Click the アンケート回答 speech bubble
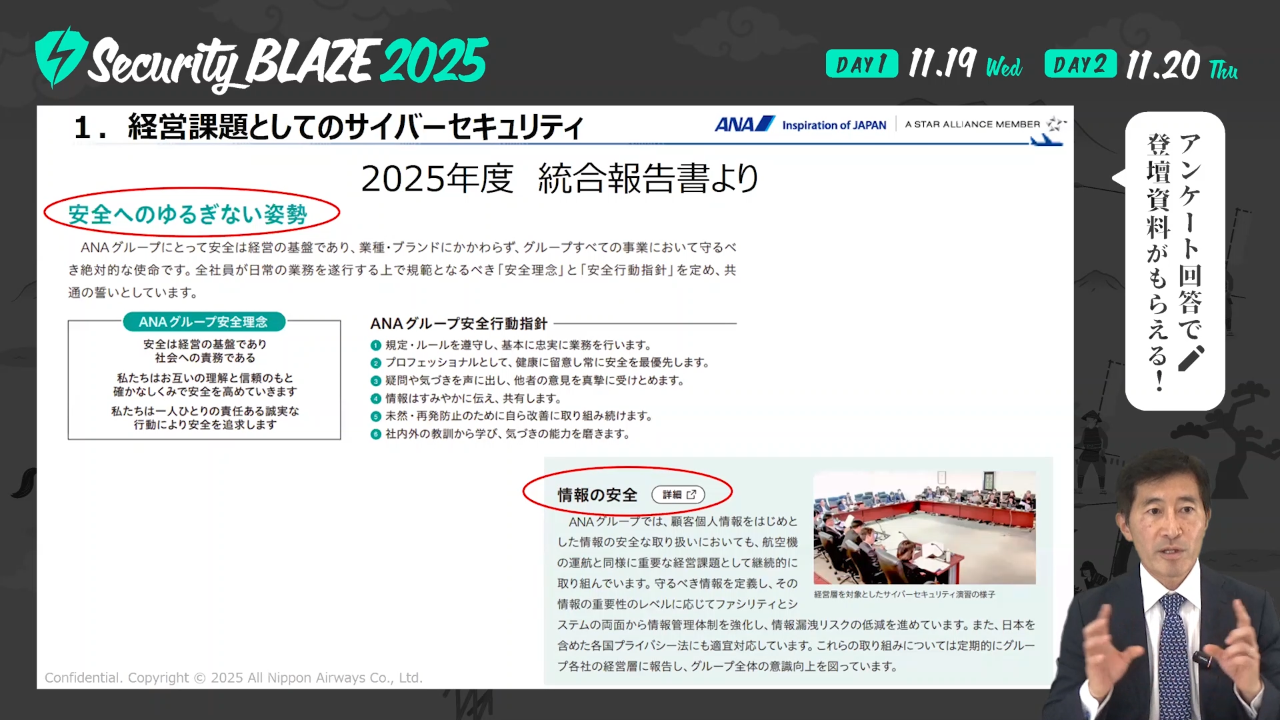The height and width of the screenshot is (720, 1280). (x=1175, y=260)
